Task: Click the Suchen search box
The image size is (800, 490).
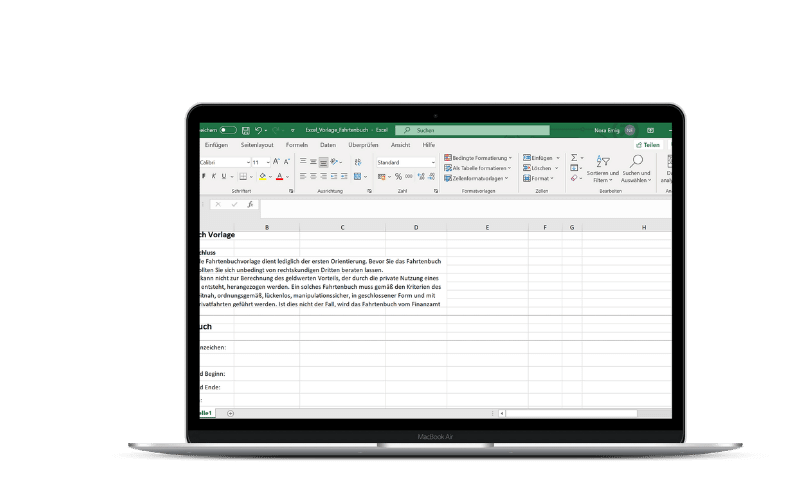Action: click(472, 130)
